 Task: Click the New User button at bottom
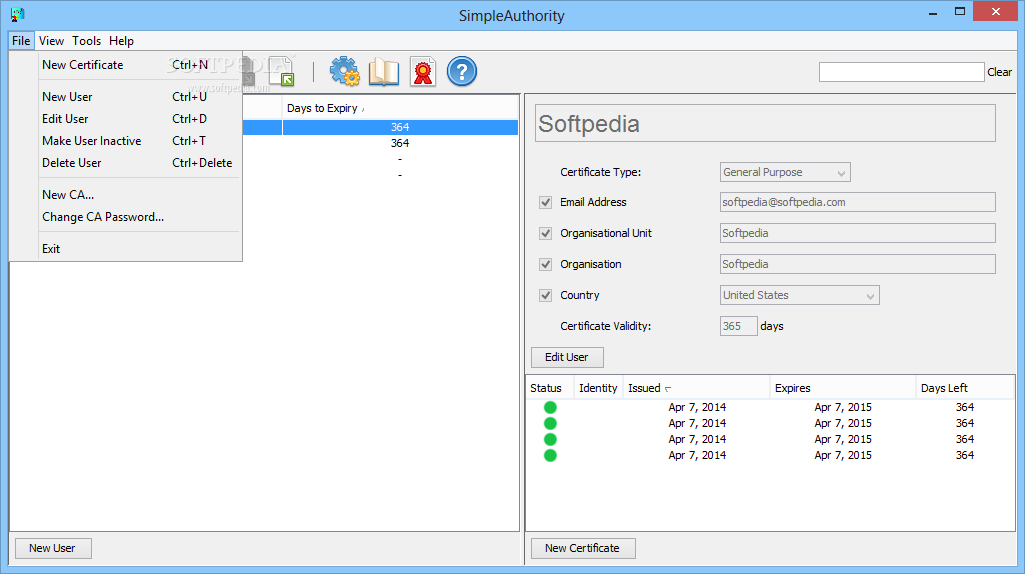click(x=52, y=548)
